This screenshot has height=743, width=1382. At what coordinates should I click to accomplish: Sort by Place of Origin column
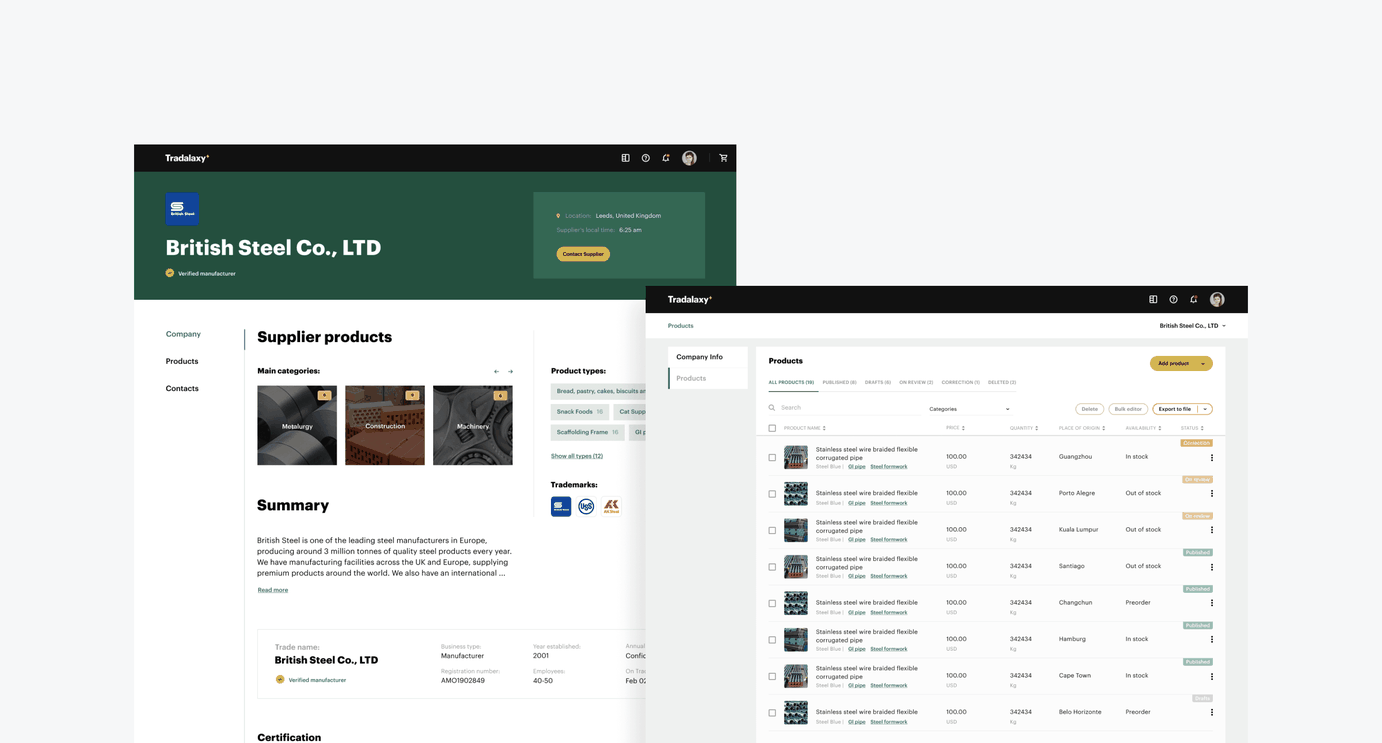click(1082, 428)
